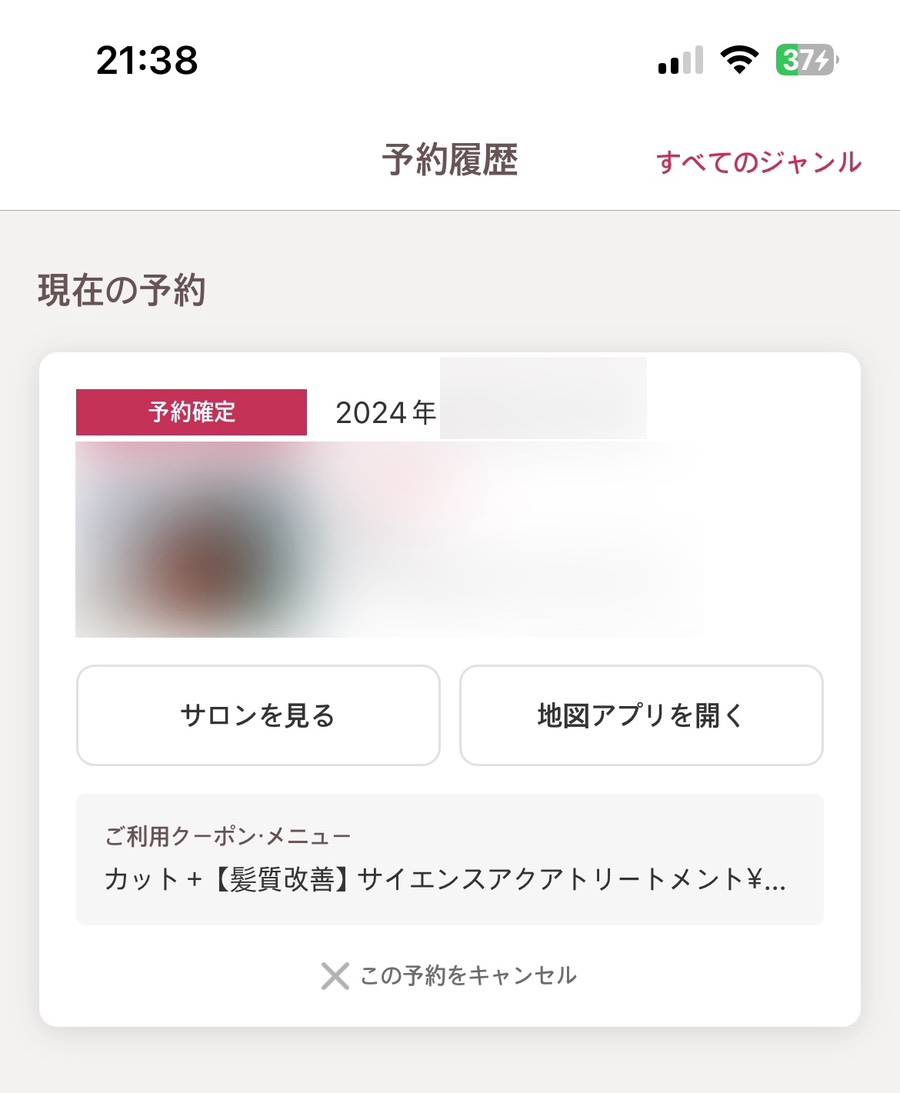Tap the 21:38 clock in status bar
Viewport: 900px width, 1093px height.
pyautogui.click(x=147, y=60)
